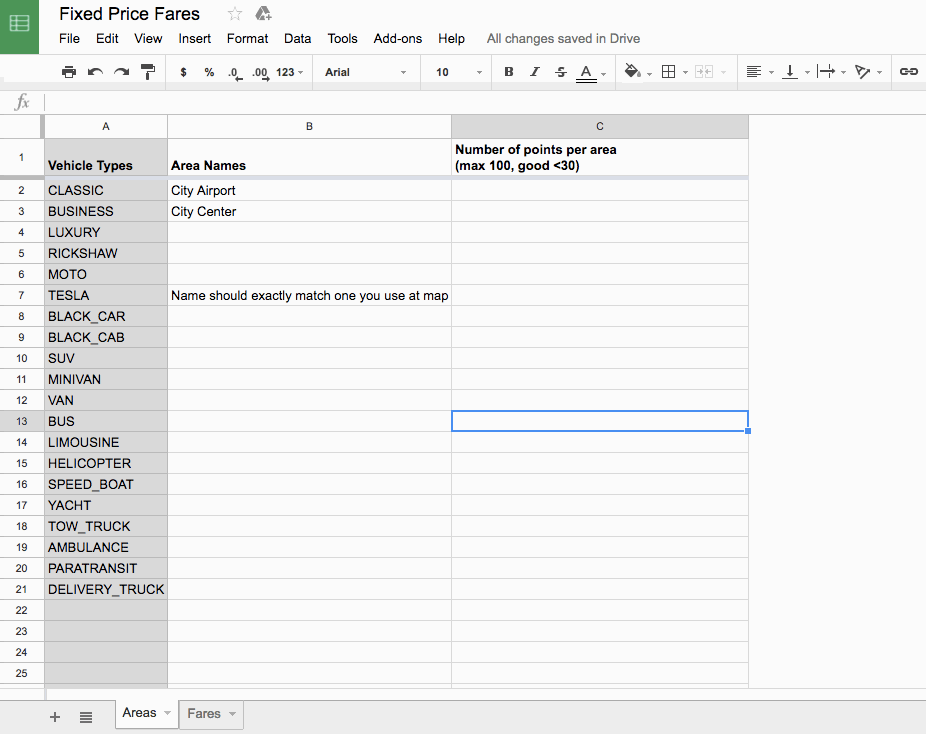
Task: Open the text color picker
Action: [586, 73]
